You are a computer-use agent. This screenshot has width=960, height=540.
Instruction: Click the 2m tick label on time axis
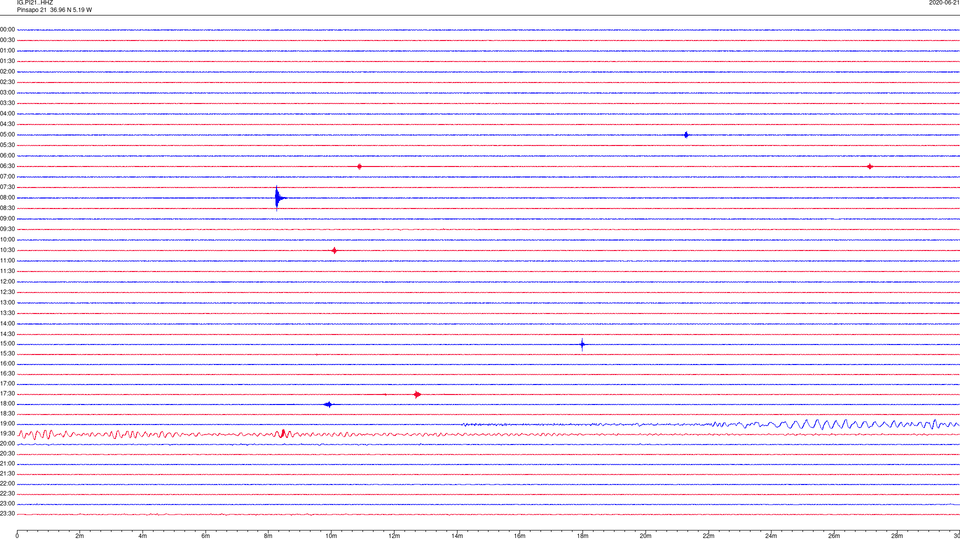click(x=80, y=536)
